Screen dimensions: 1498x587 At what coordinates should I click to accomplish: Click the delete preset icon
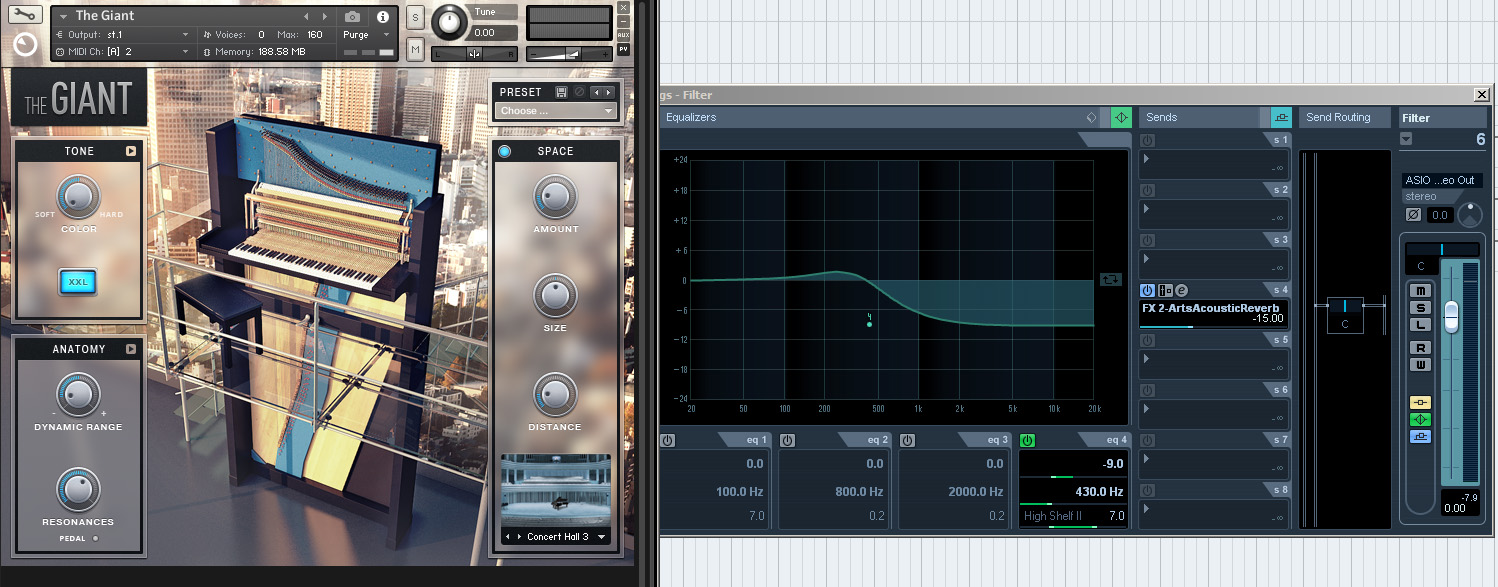pos(578,92)
